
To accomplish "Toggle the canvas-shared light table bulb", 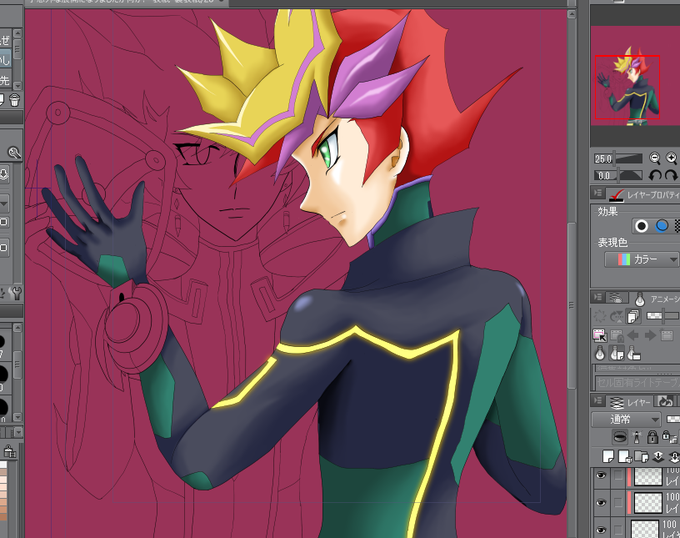I will tap(633, 354).
